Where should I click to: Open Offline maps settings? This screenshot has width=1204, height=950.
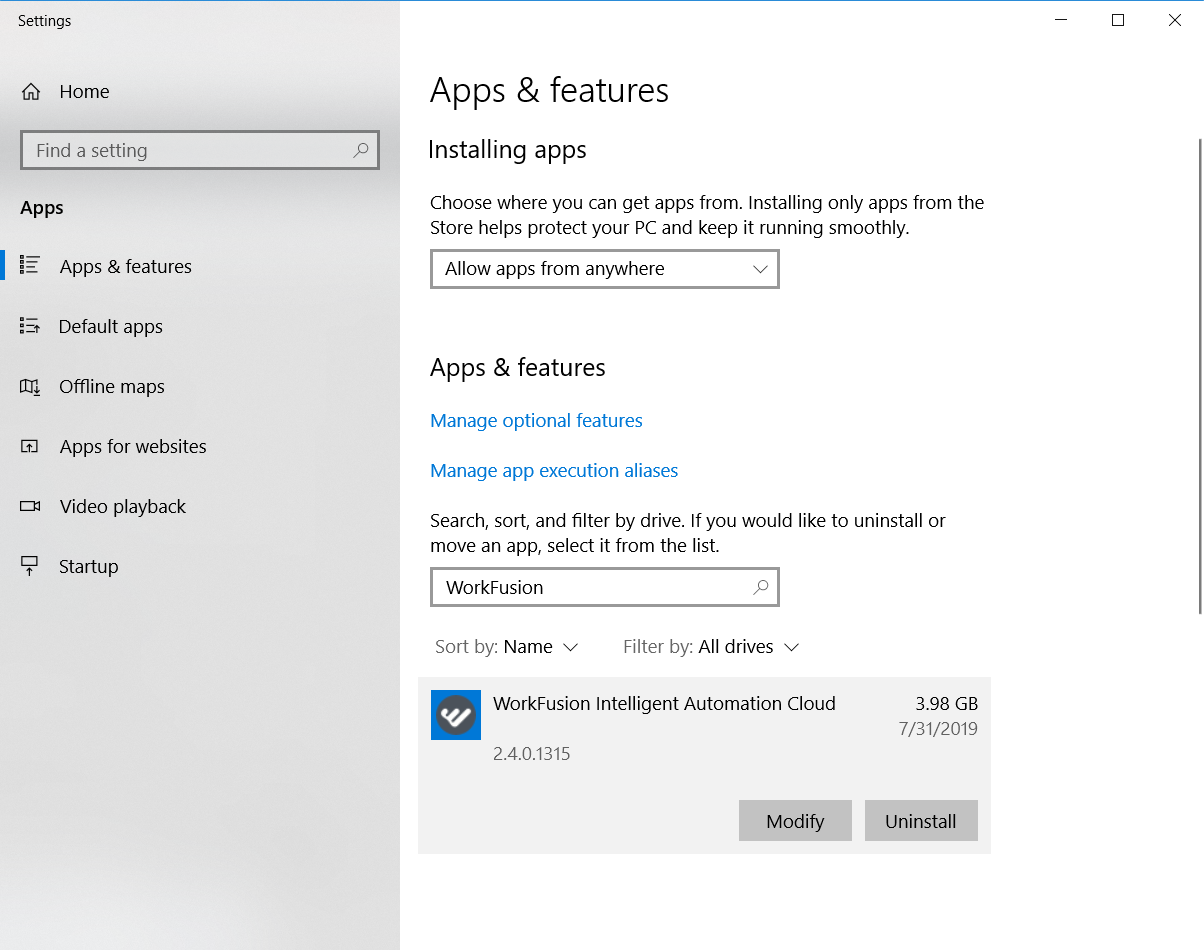tap(112, 386)
